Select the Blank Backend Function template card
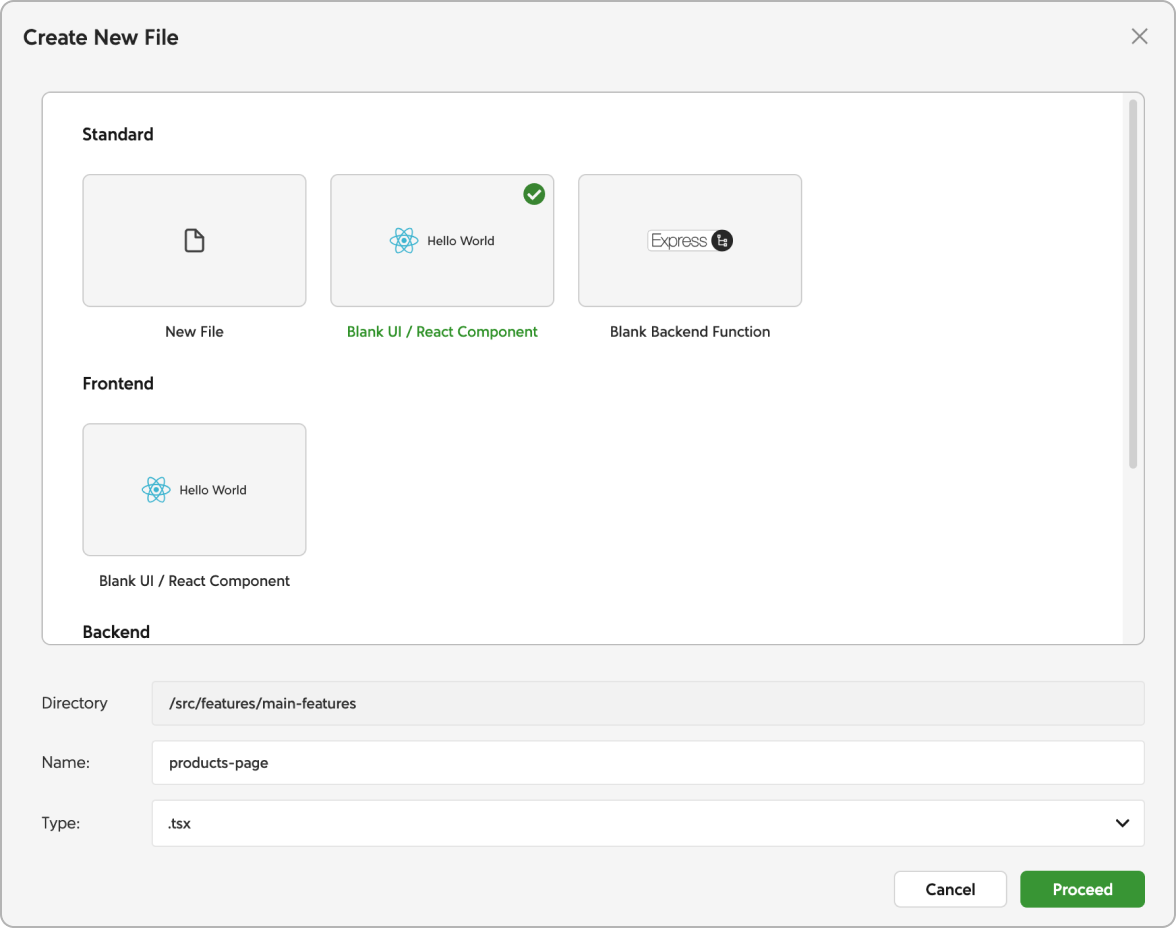Screen dimensions: 1176x928 click(x=690, y=241)
